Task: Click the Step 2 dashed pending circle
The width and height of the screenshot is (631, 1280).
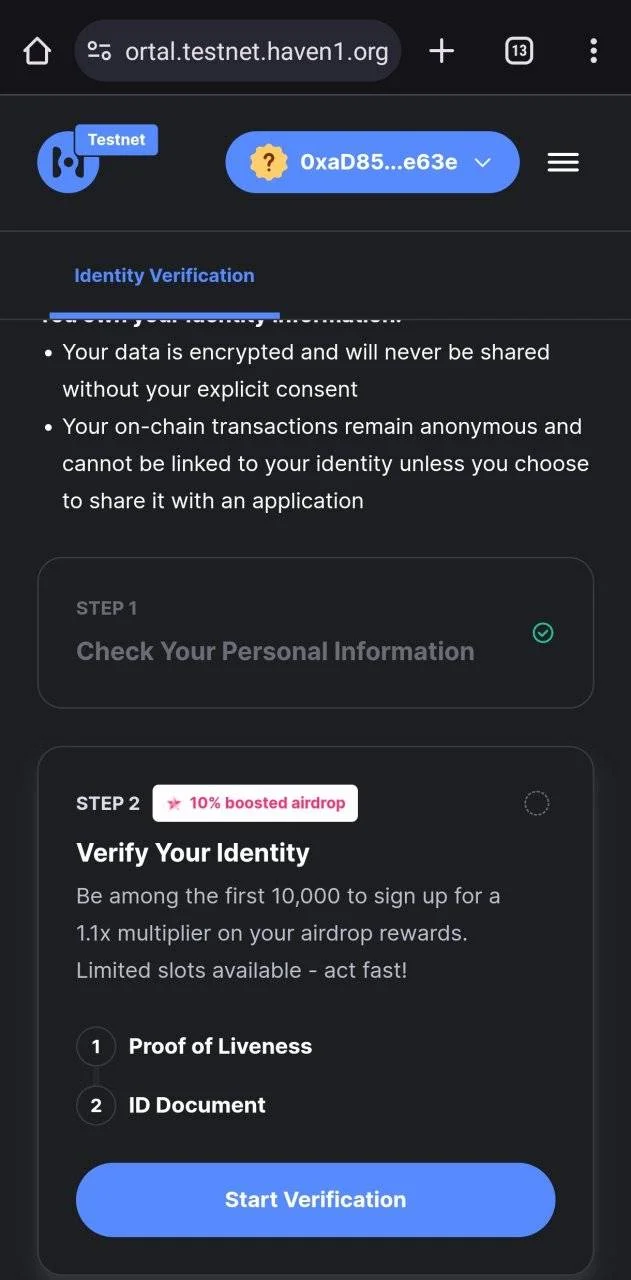Action: pos(537,803)
